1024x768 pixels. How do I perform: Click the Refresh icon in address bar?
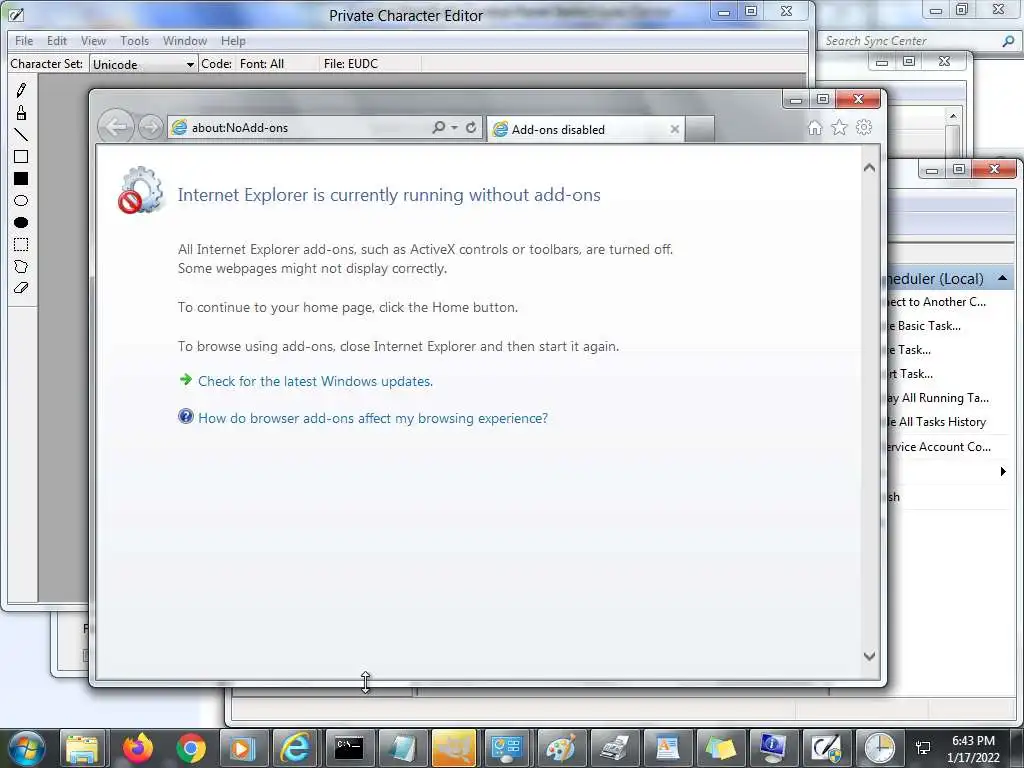471,127
